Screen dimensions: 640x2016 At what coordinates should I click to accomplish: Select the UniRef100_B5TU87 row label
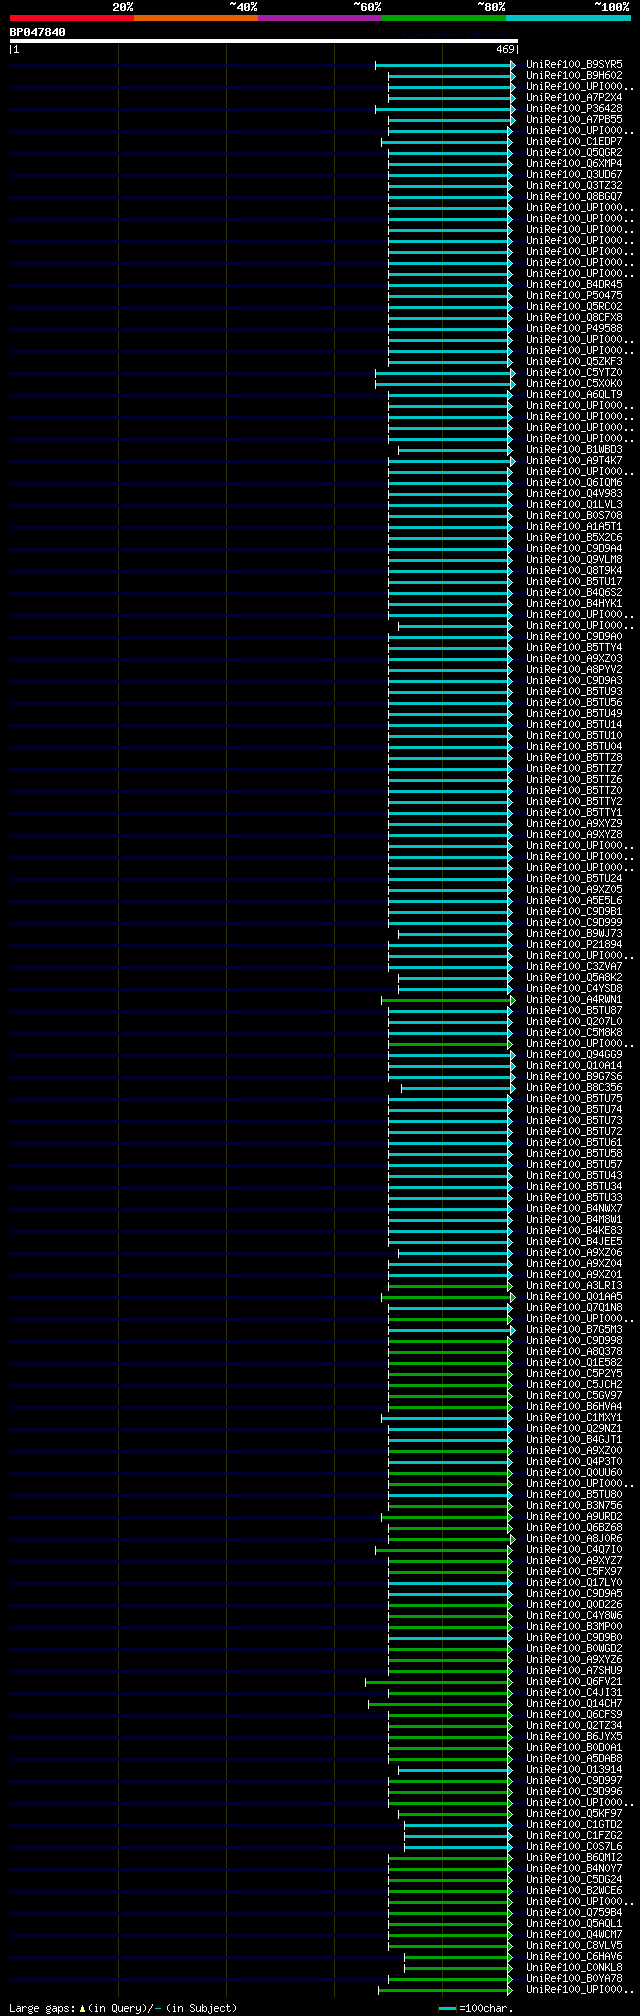click(574, 1010)
